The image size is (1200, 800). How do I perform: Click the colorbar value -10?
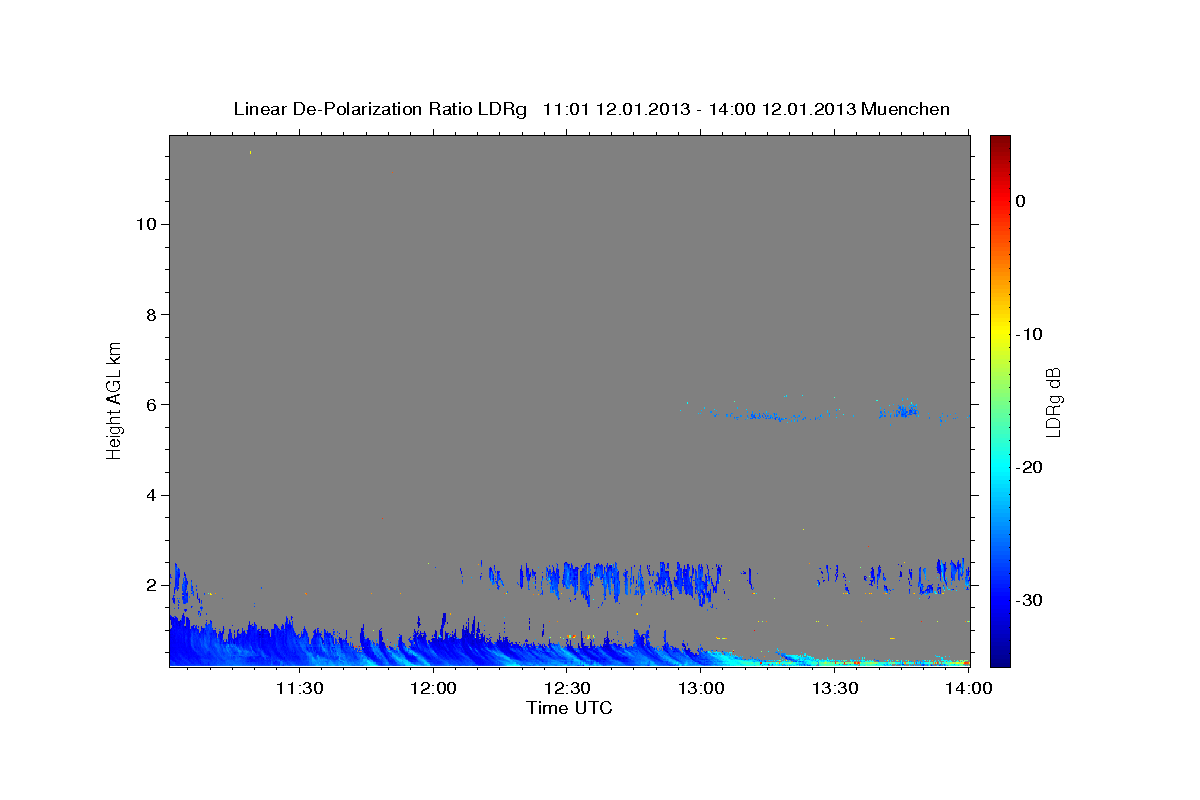tap(1030, 334)
